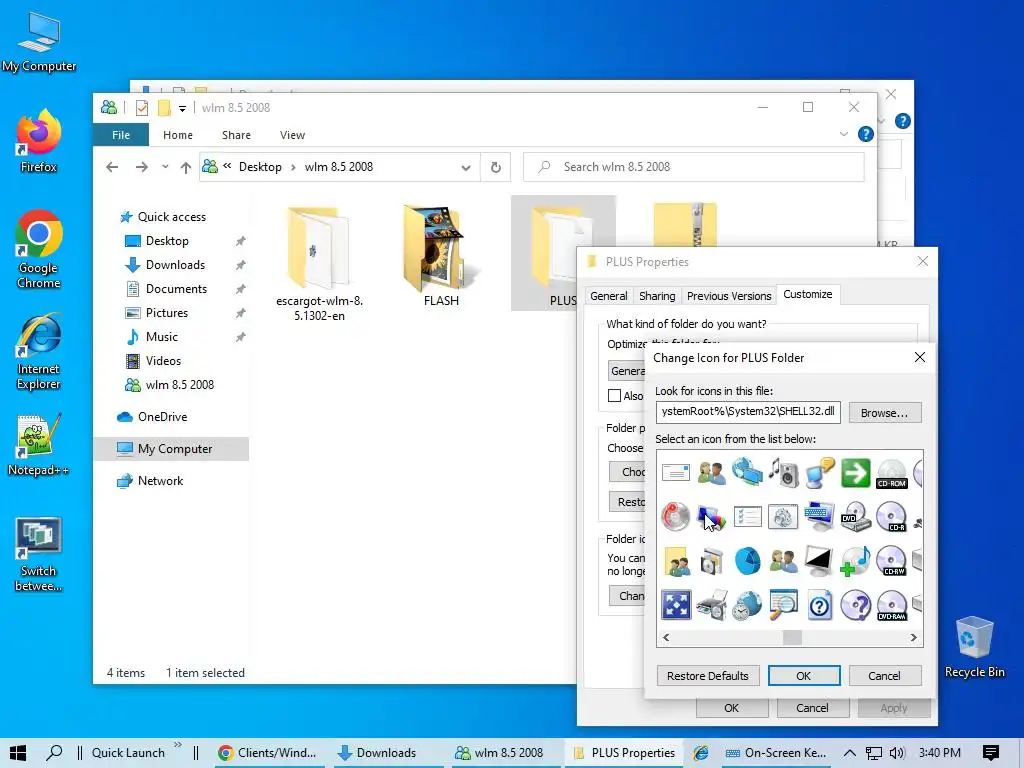
Task: Open the File menu in Explorer
Action: coord(121,135)
